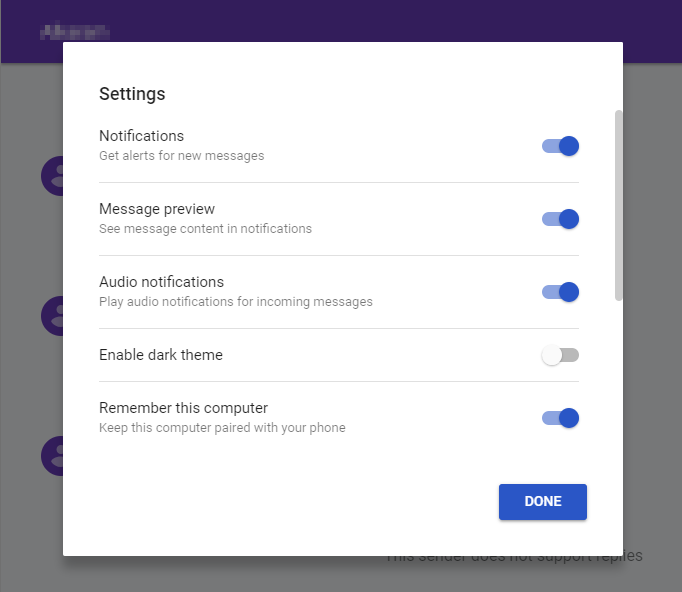Click the middle contact avatar behind the dialog
This screenshot has width=682, height=592.
(52, 316)
